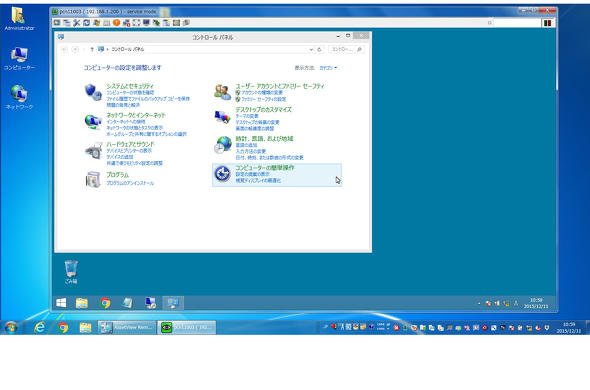Open デスクトップの背景の変更 link
This screenshot has height=390, width=590.
[x=257, y=122]
